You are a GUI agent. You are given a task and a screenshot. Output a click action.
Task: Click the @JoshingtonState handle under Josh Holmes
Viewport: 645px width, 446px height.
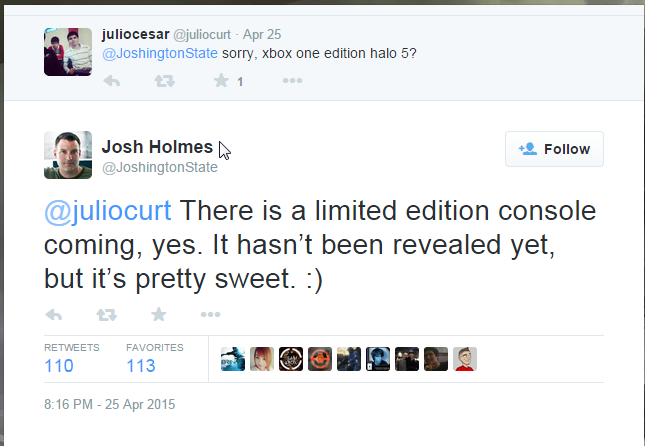point(159,167)
